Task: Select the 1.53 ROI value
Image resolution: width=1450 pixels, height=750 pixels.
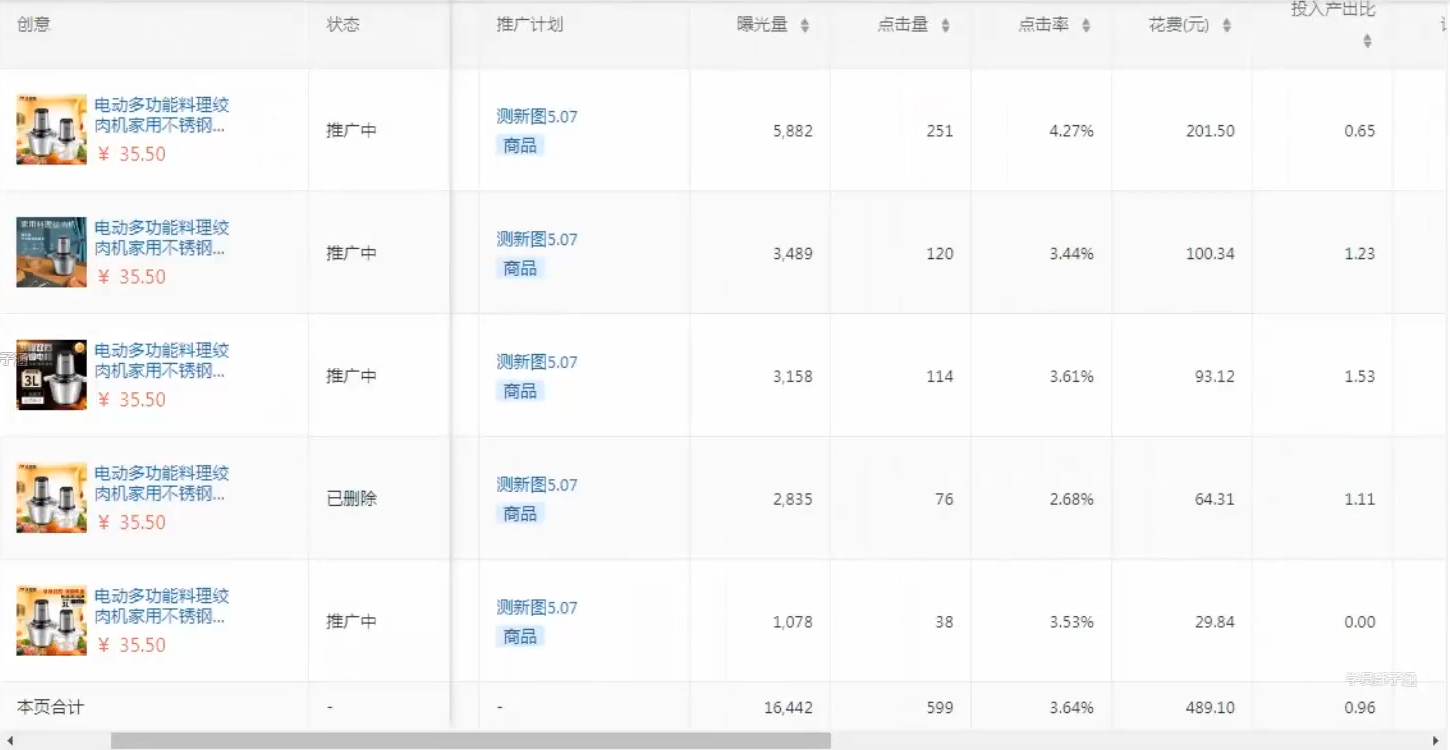Action: [x=1360, y=377]
